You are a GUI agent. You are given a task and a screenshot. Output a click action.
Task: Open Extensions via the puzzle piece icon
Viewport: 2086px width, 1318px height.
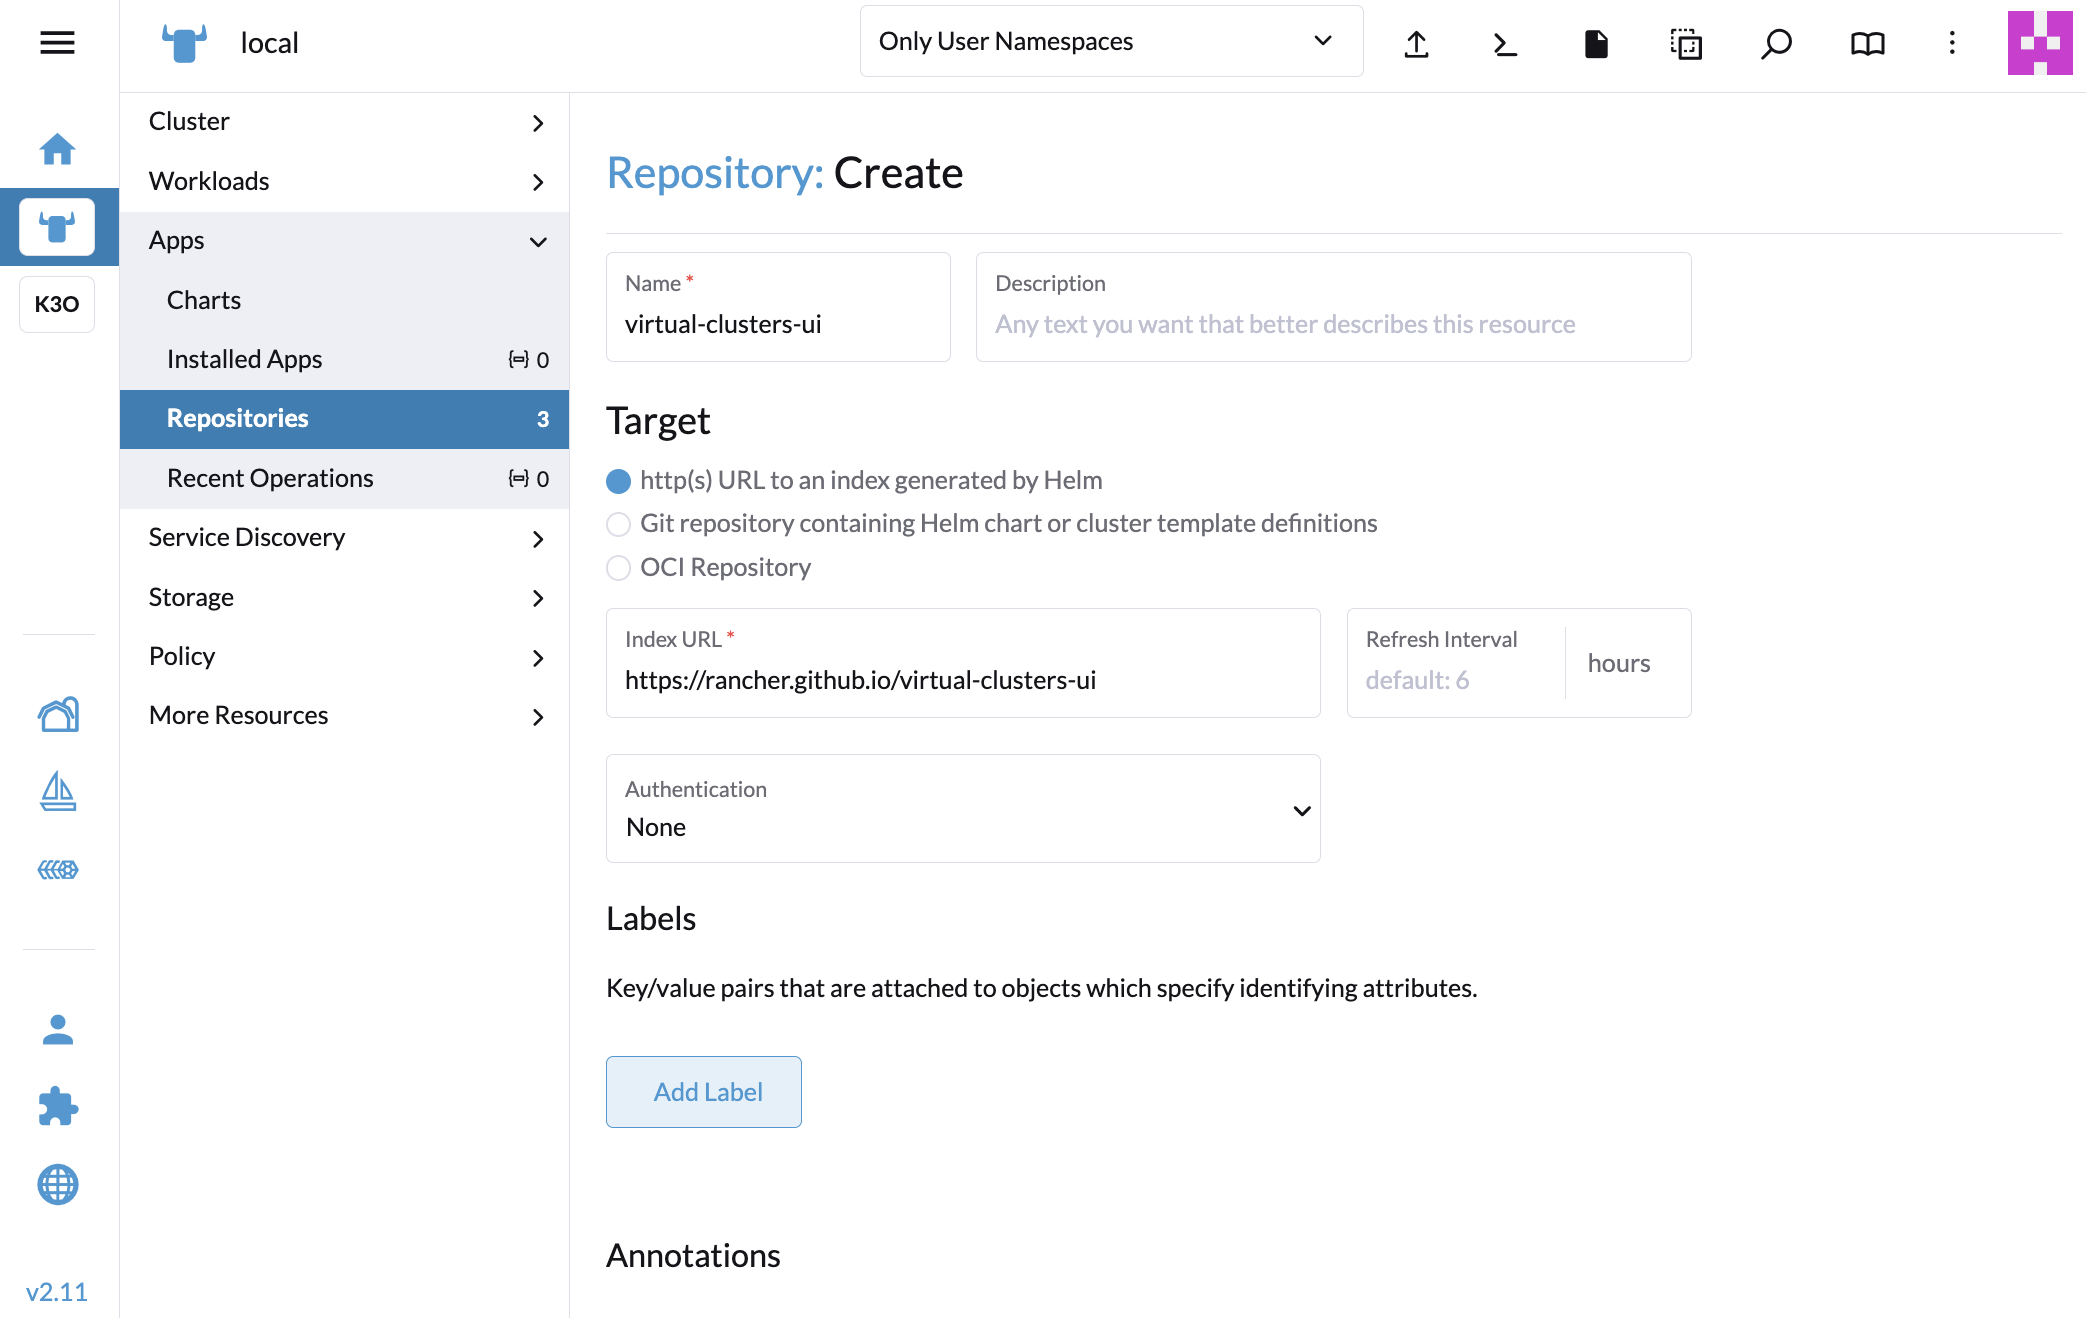(57, 1107)
